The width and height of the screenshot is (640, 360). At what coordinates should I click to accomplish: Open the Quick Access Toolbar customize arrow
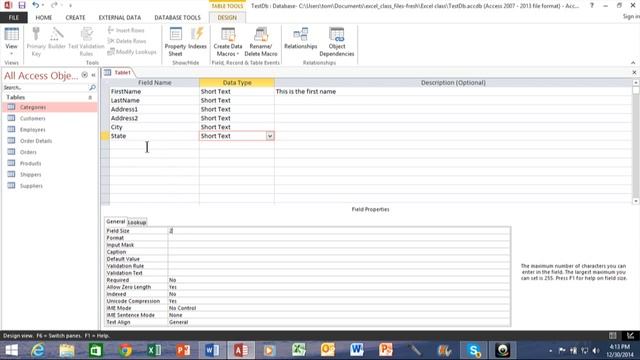pyautogui.click(x=70, y=5)
